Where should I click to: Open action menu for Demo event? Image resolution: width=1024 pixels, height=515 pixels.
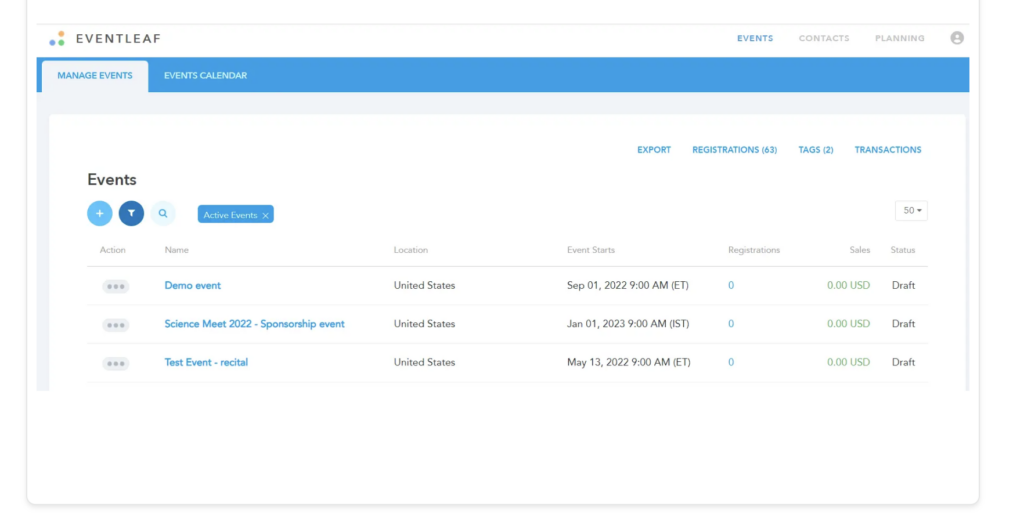coord(115,286)
